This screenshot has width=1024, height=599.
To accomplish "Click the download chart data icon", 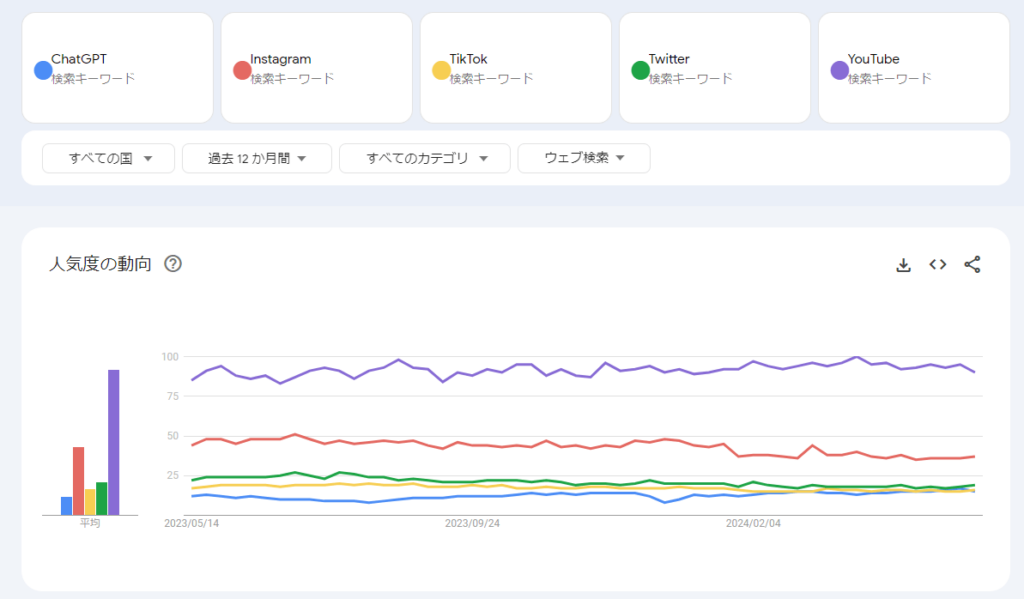I will coord(903,265).
